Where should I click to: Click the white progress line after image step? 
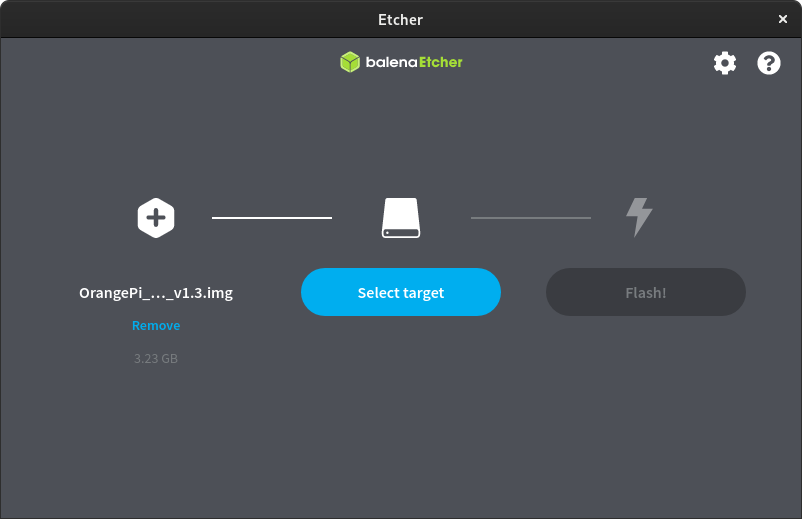tap(272, 218)
